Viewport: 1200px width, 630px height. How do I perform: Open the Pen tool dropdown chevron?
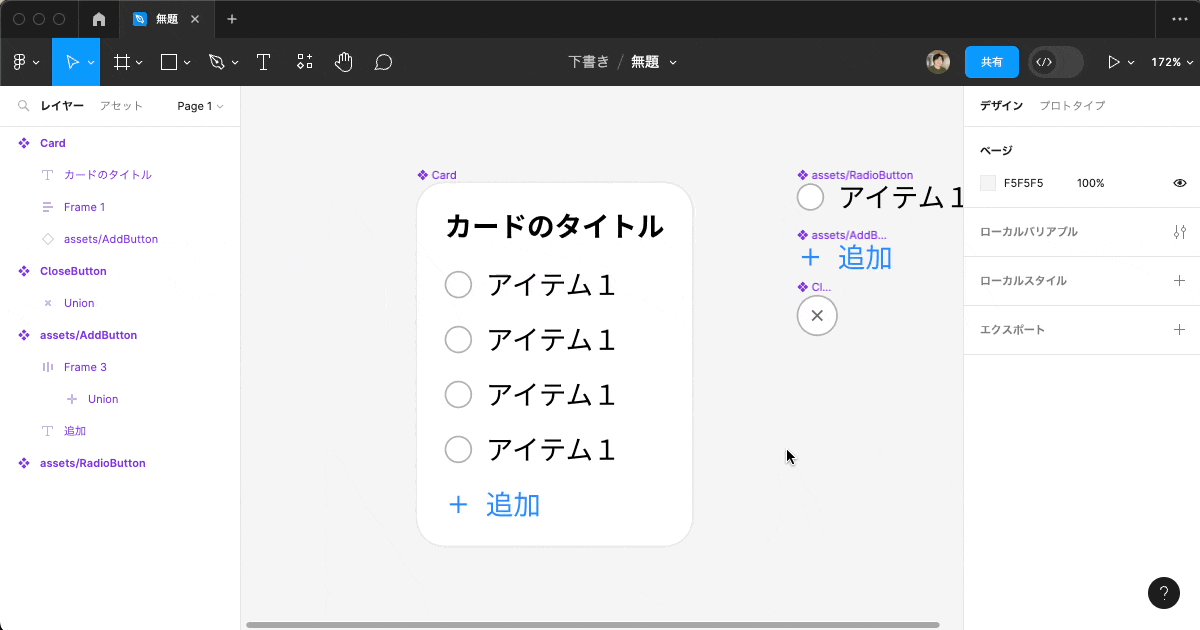pyautogui.click(x=235, y=62)
